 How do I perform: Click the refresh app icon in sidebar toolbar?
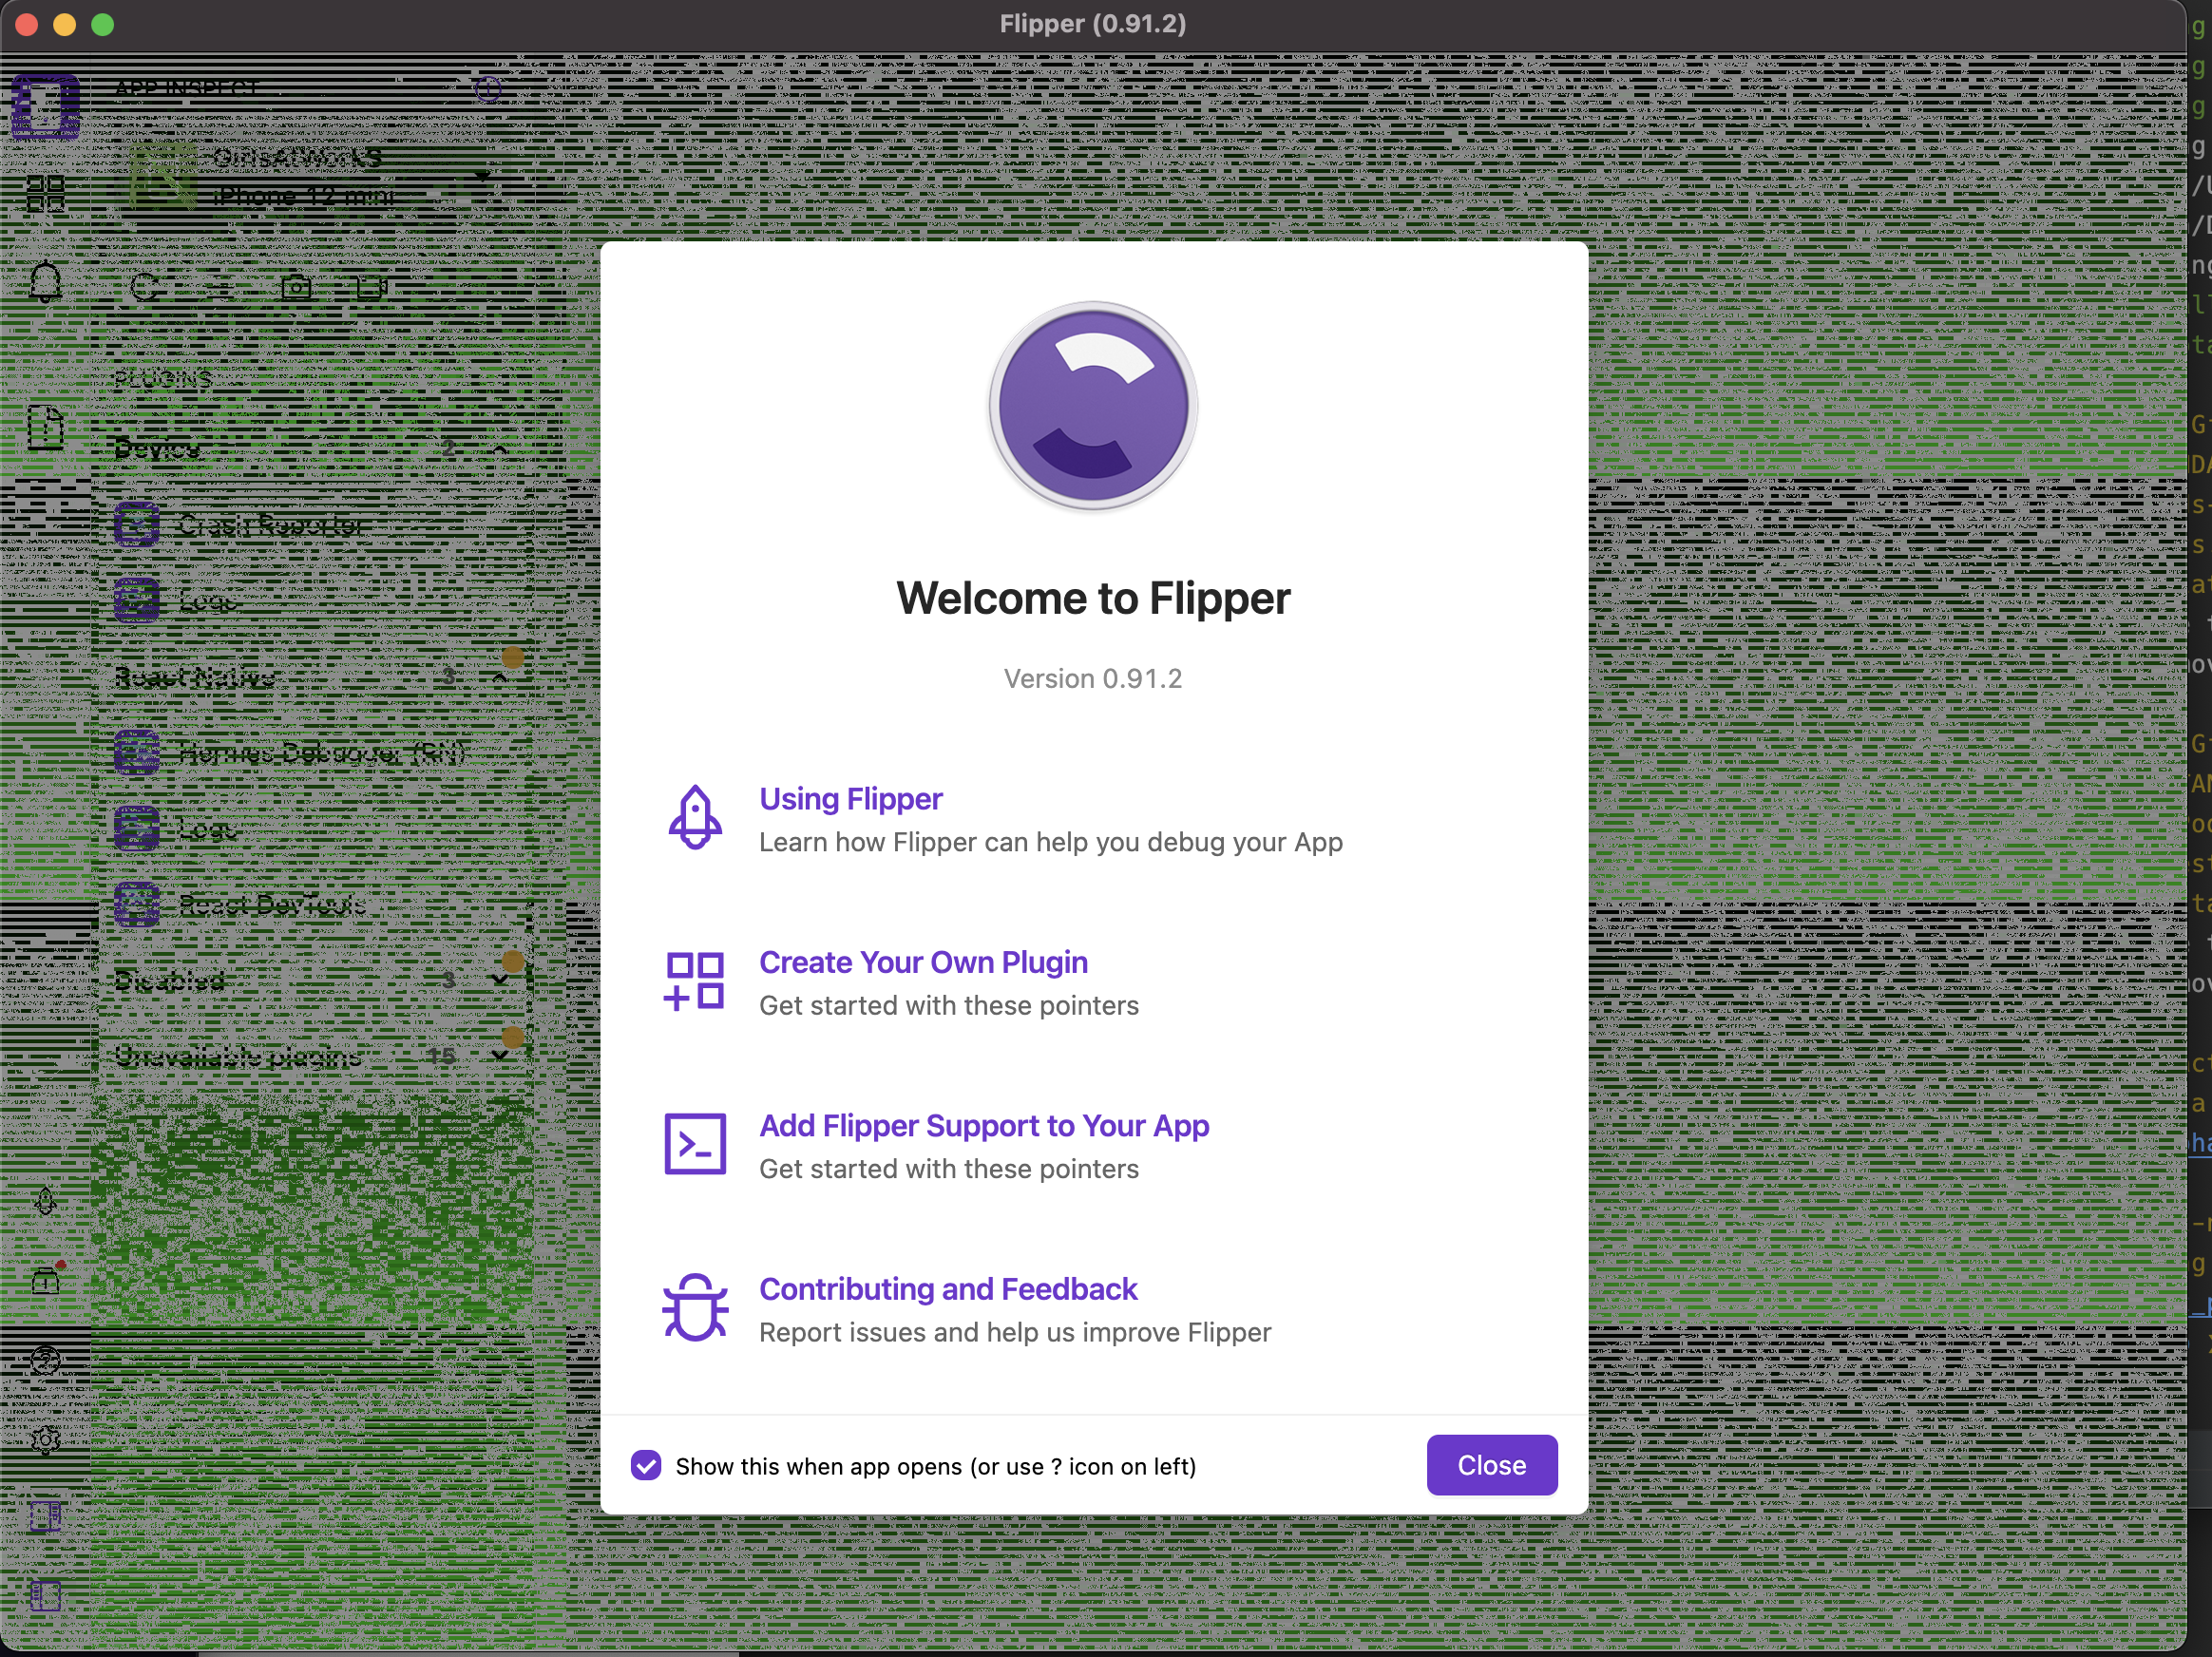(x=146, y=285)
